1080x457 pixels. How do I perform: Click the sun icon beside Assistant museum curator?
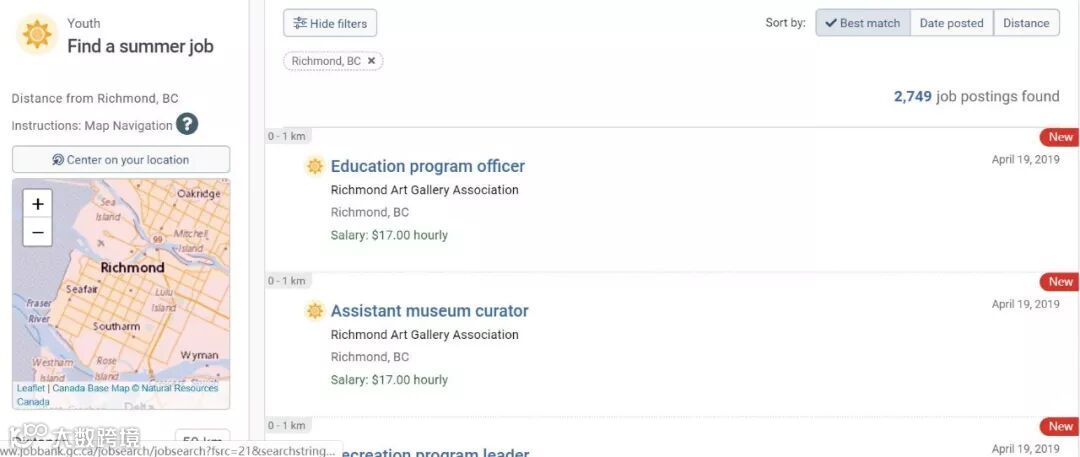point(315,311)
